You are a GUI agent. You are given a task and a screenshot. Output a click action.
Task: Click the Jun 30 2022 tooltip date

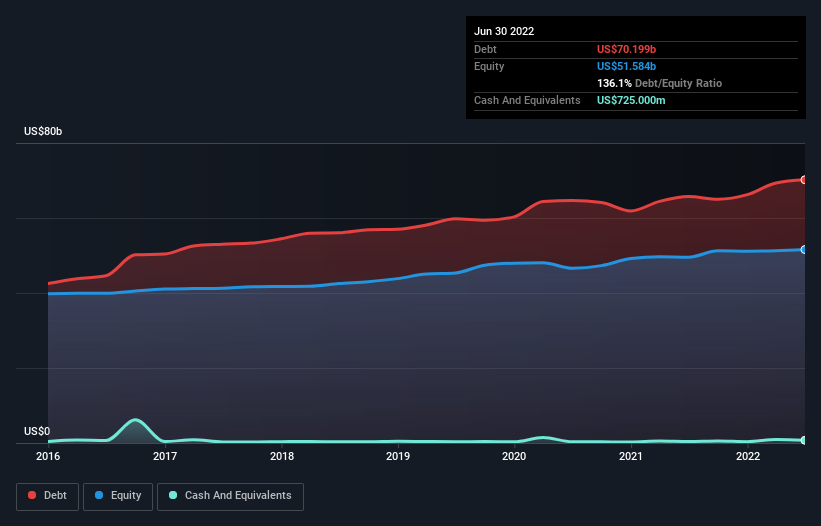[504, 31]
